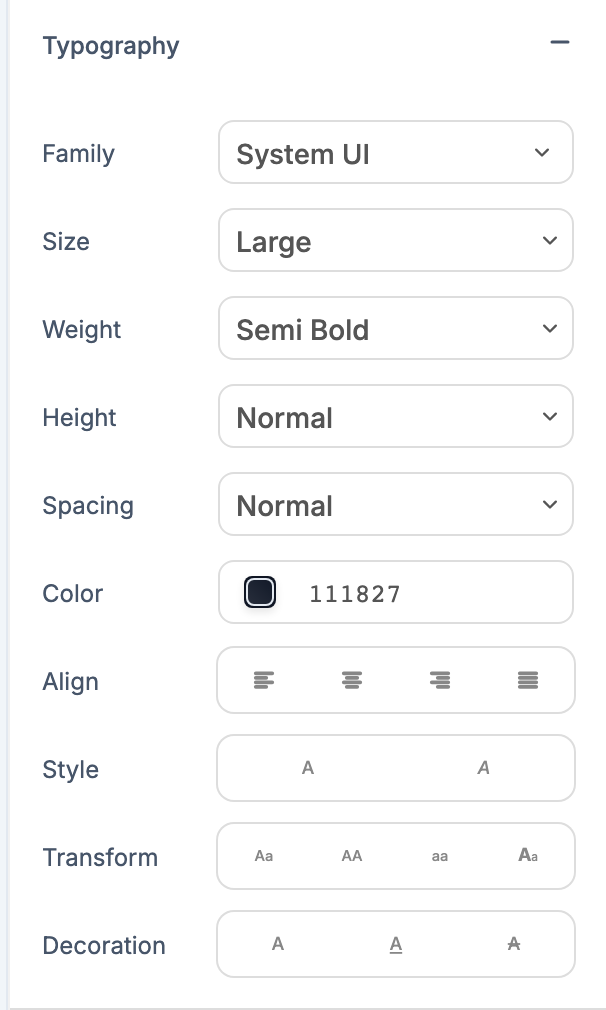The width and height of the screenshot is (606, 1010).
Task: Set transform to all lowercase
Action: [x=440, y=856]
